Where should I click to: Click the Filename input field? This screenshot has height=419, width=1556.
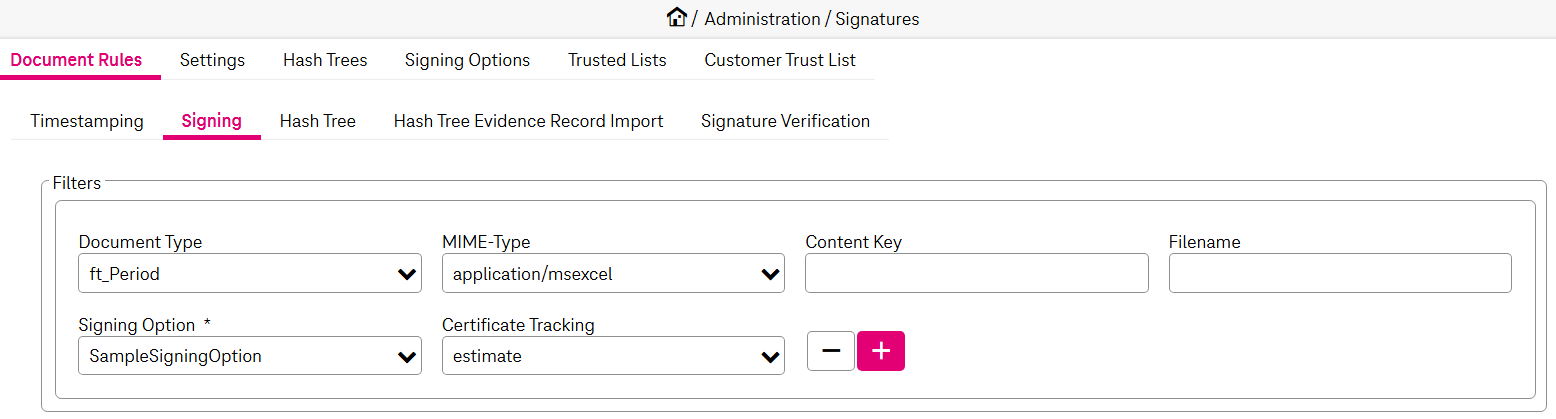click(x=1340, y=273)
